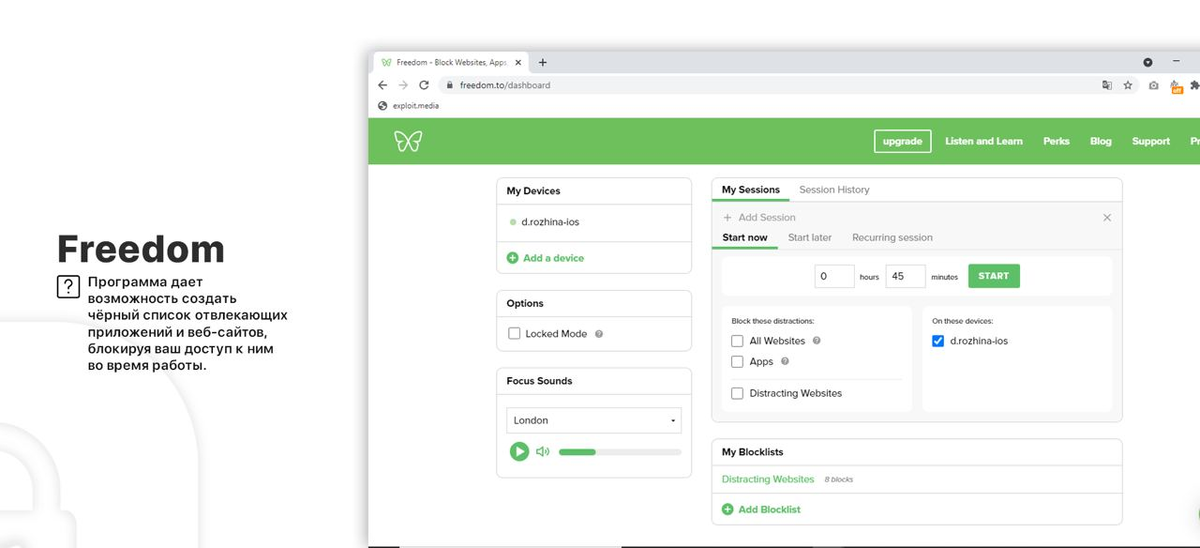The width and height of the screenshot is (1200, 548).
Task: Click the upgrade button
Action: (x=902, y=141)
